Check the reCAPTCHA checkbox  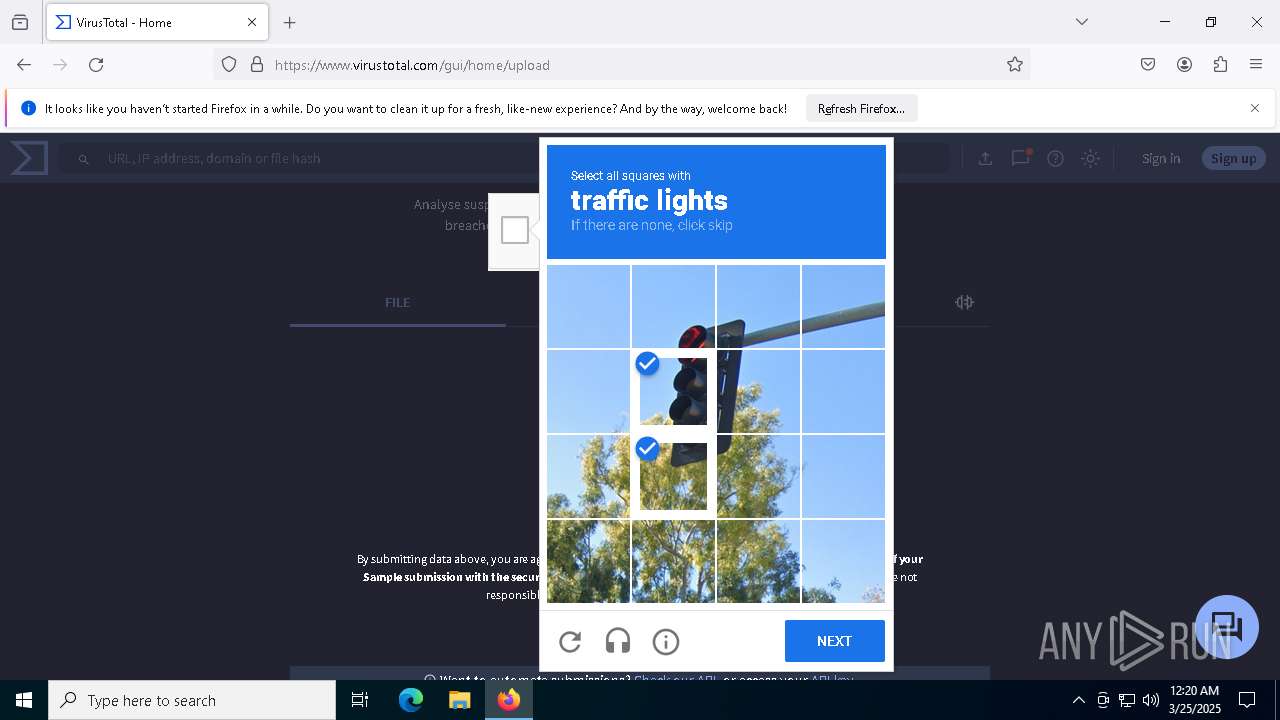[x=515, y=230]
